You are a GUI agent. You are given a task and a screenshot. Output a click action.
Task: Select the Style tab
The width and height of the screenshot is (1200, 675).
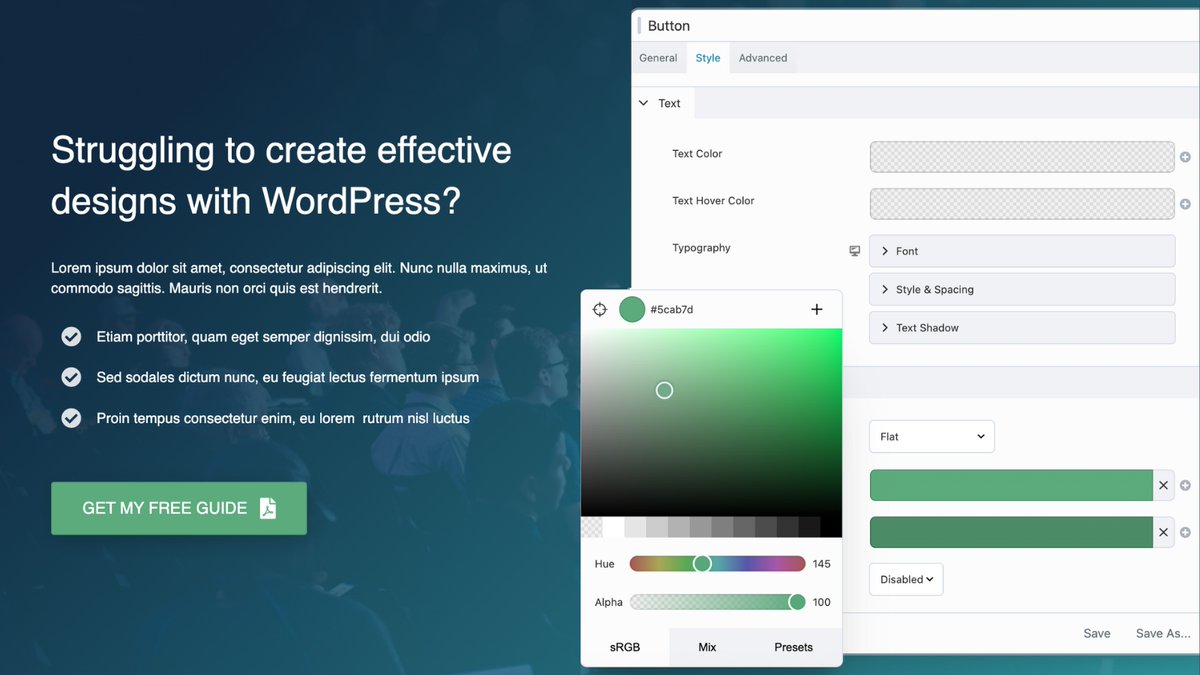(708, 58)
